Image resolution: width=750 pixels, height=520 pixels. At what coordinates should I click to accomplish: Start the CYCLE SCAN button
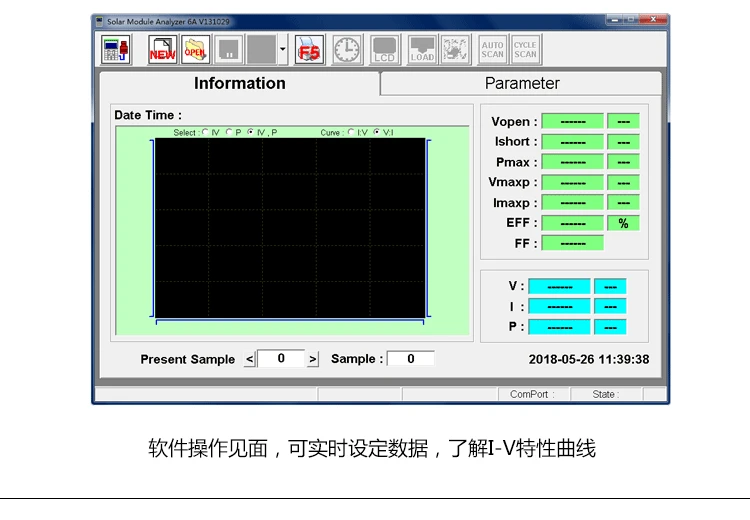click(525, 50)
